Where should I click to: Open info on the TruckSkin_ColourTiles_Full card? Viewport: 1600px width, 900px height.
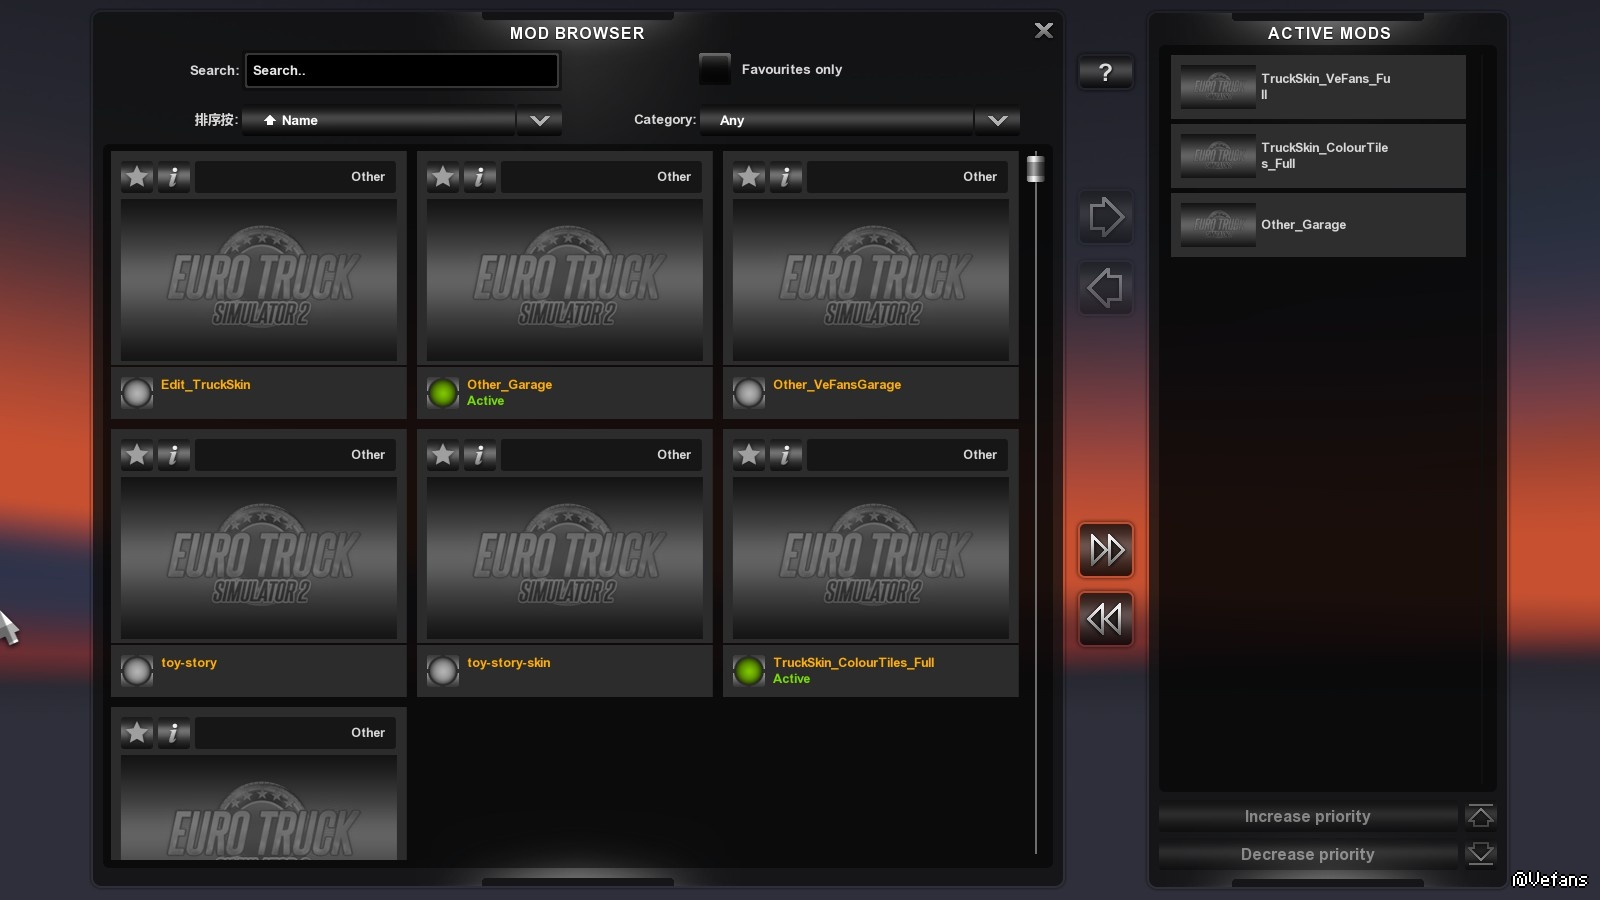pos(786,455)
